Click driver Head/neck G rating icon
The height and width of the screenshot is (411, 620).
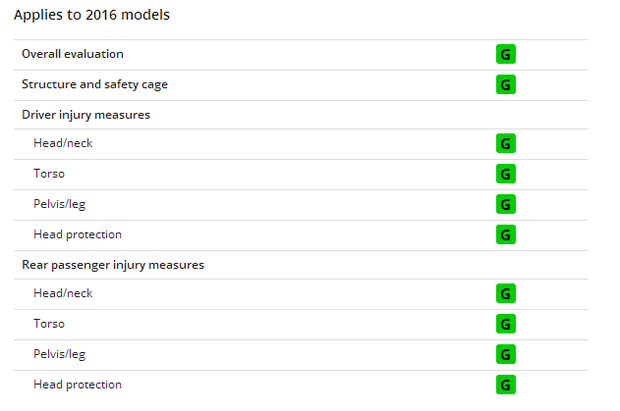pyautogui.click(x=505, y=144)
